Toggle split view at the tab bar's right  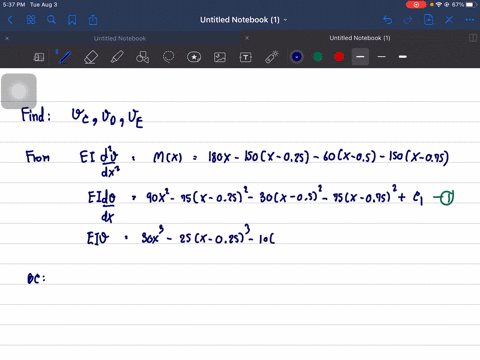tap(473, 38)
